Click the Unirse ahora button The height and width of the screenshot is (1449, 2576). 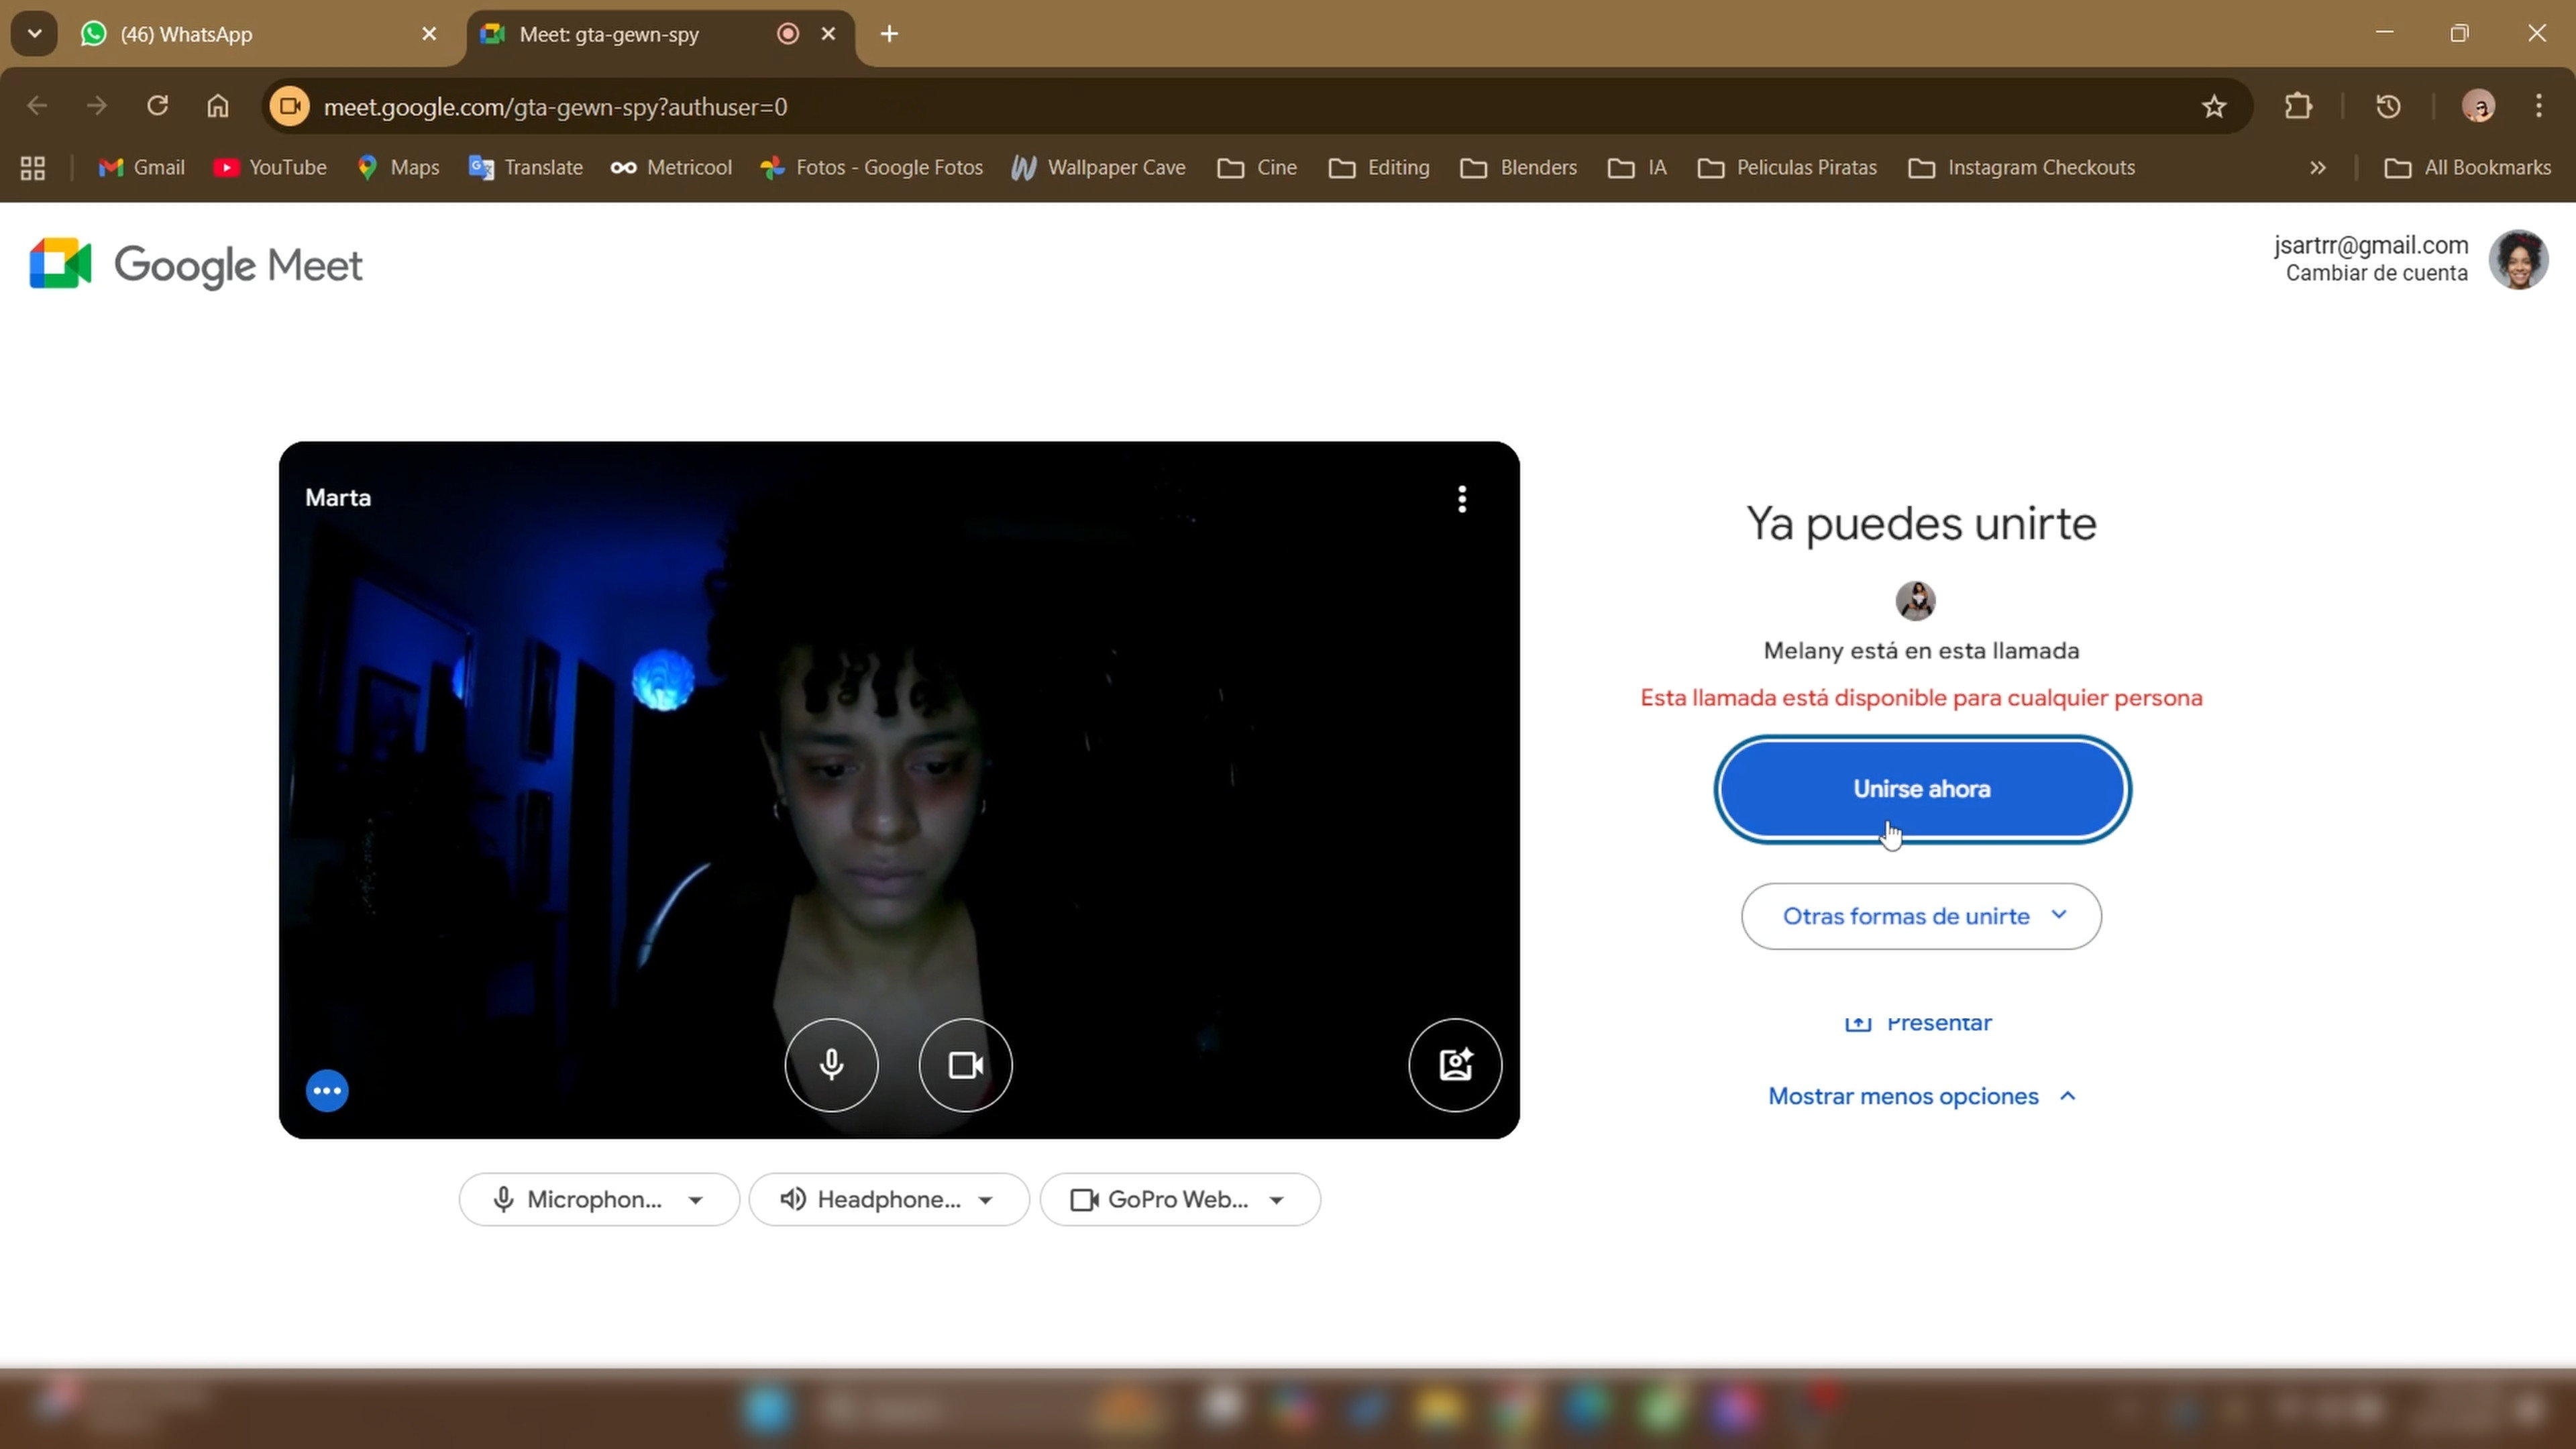1919,788
